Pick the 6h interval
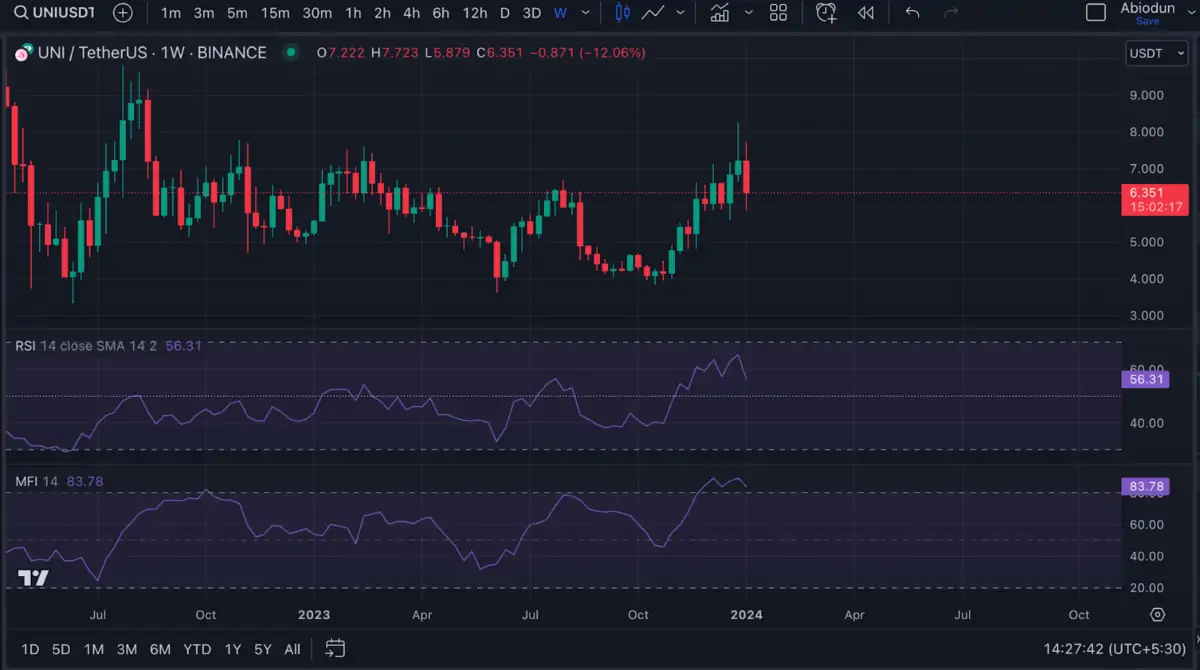1200x670 pixels. (x=441, y=13)
